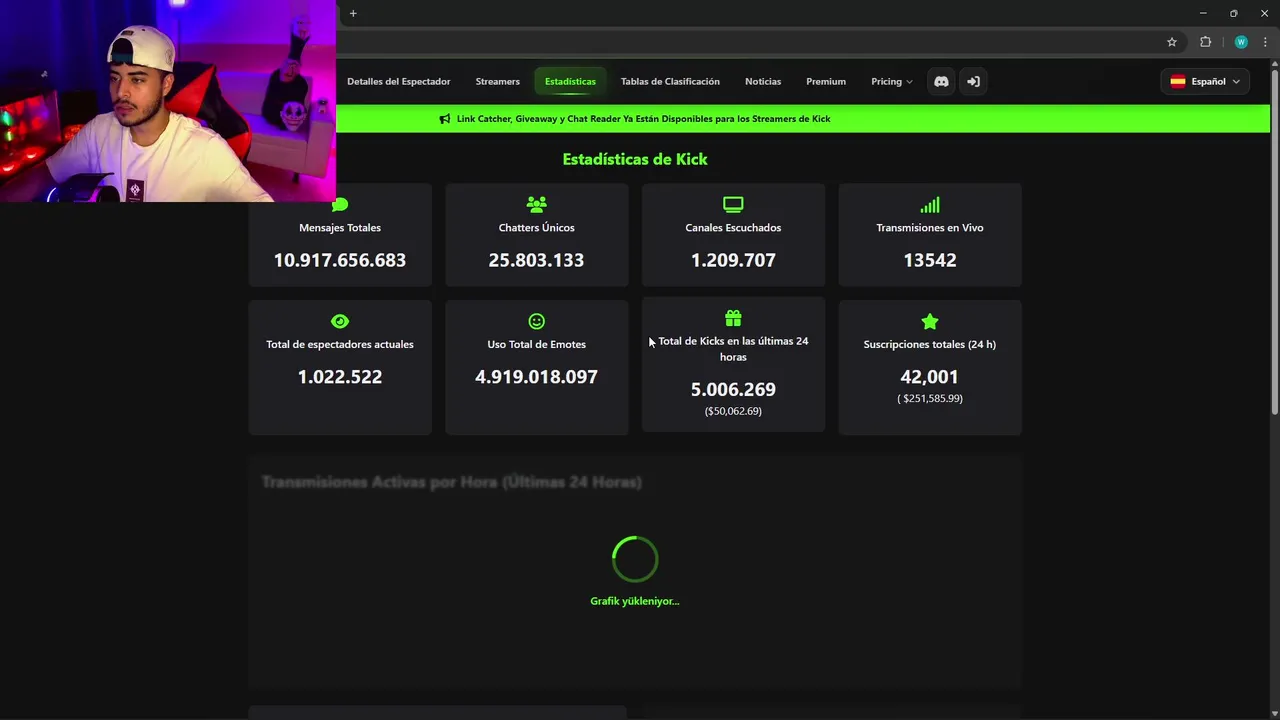
Task: Click the Estadísticas de Kick heading
Action: tap(635, 159)
